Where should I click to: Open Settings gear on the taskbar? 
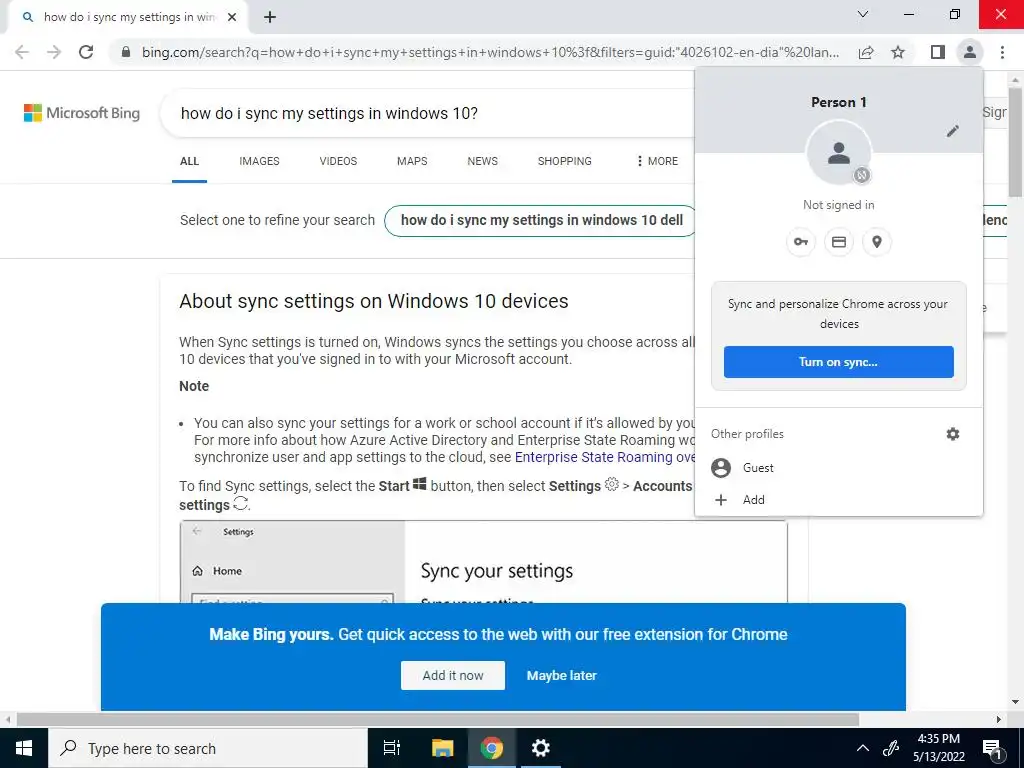[x=541, y=748]
